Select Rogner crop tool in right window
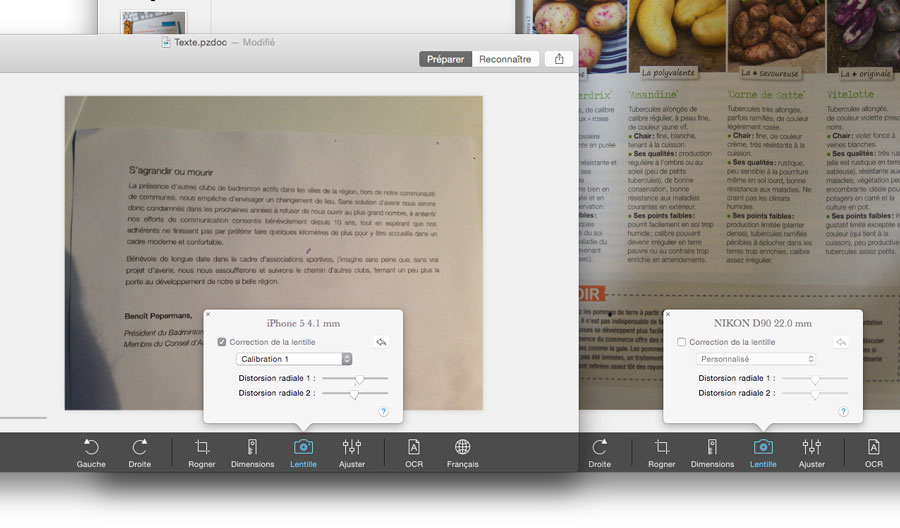900x528 pixels. tap(662, 453)
